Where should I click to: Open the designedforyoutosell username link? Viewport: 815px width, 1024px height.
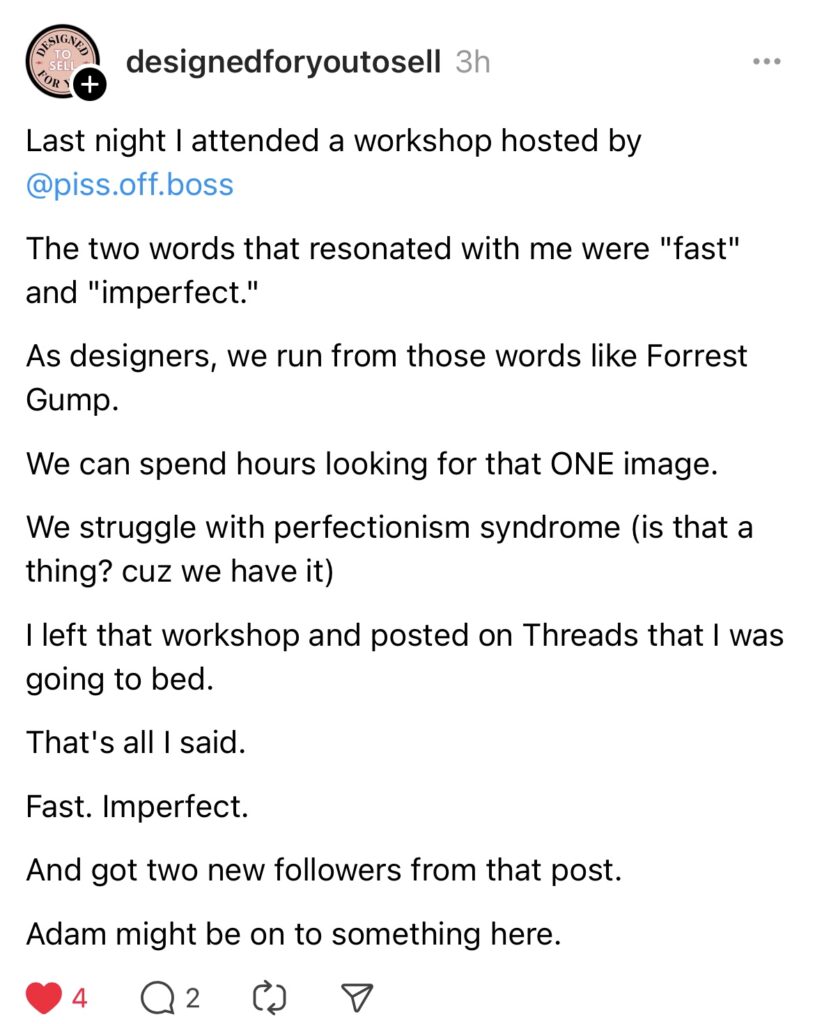pyautogui.click(x=283, y=62)
